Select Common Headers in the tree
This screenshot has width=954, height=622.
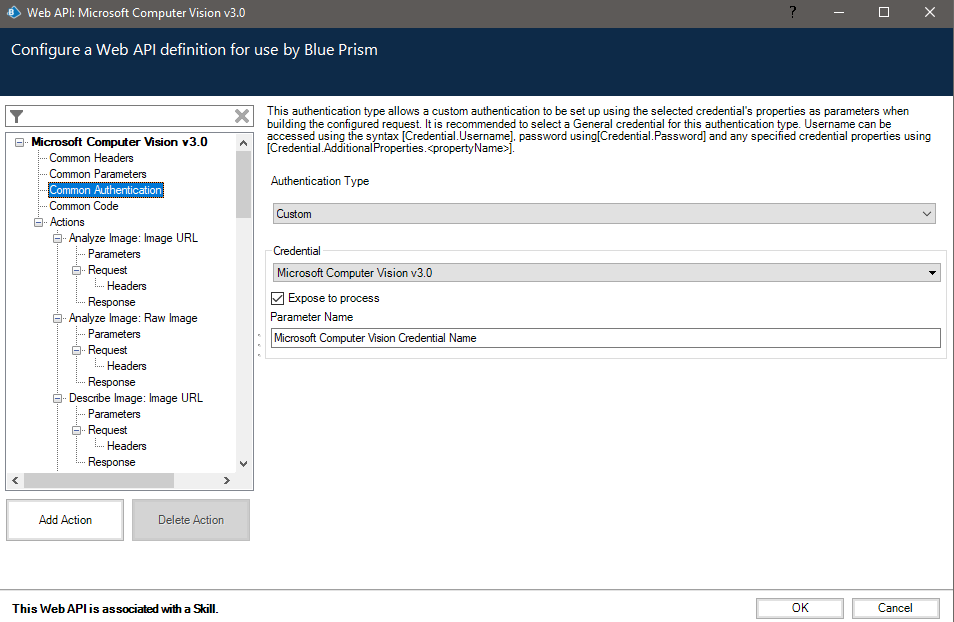pyautogui.click(x=91, y=158)
